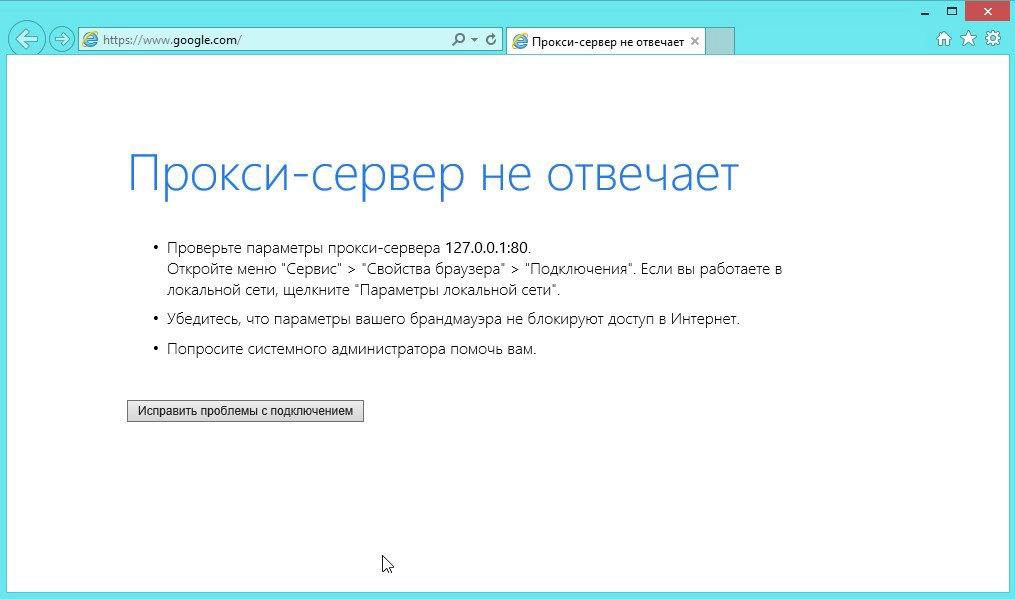Minimize the browser window
The width and height of the screenshot is (1015, 599).
[924, 11]
